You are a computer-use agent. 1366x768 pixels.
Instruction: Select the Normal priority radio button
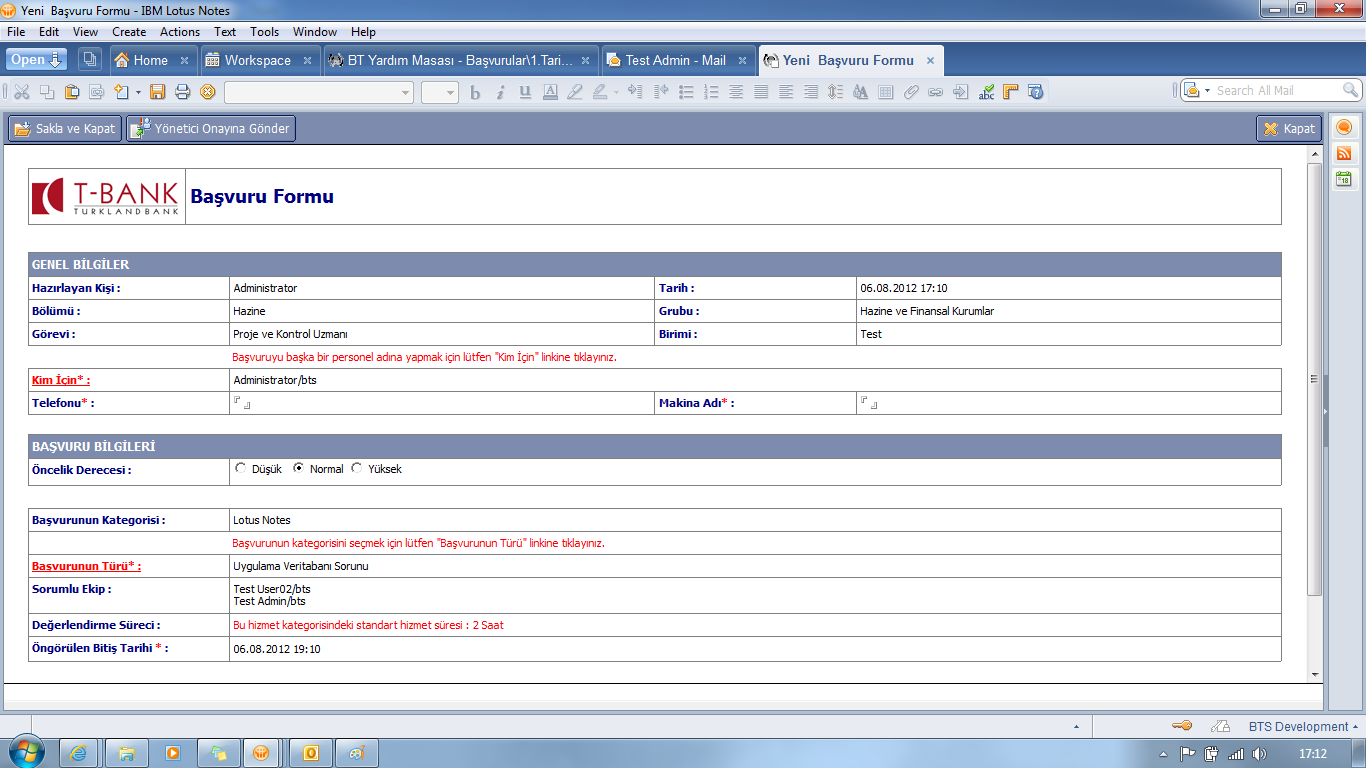[x=298, y=468]
